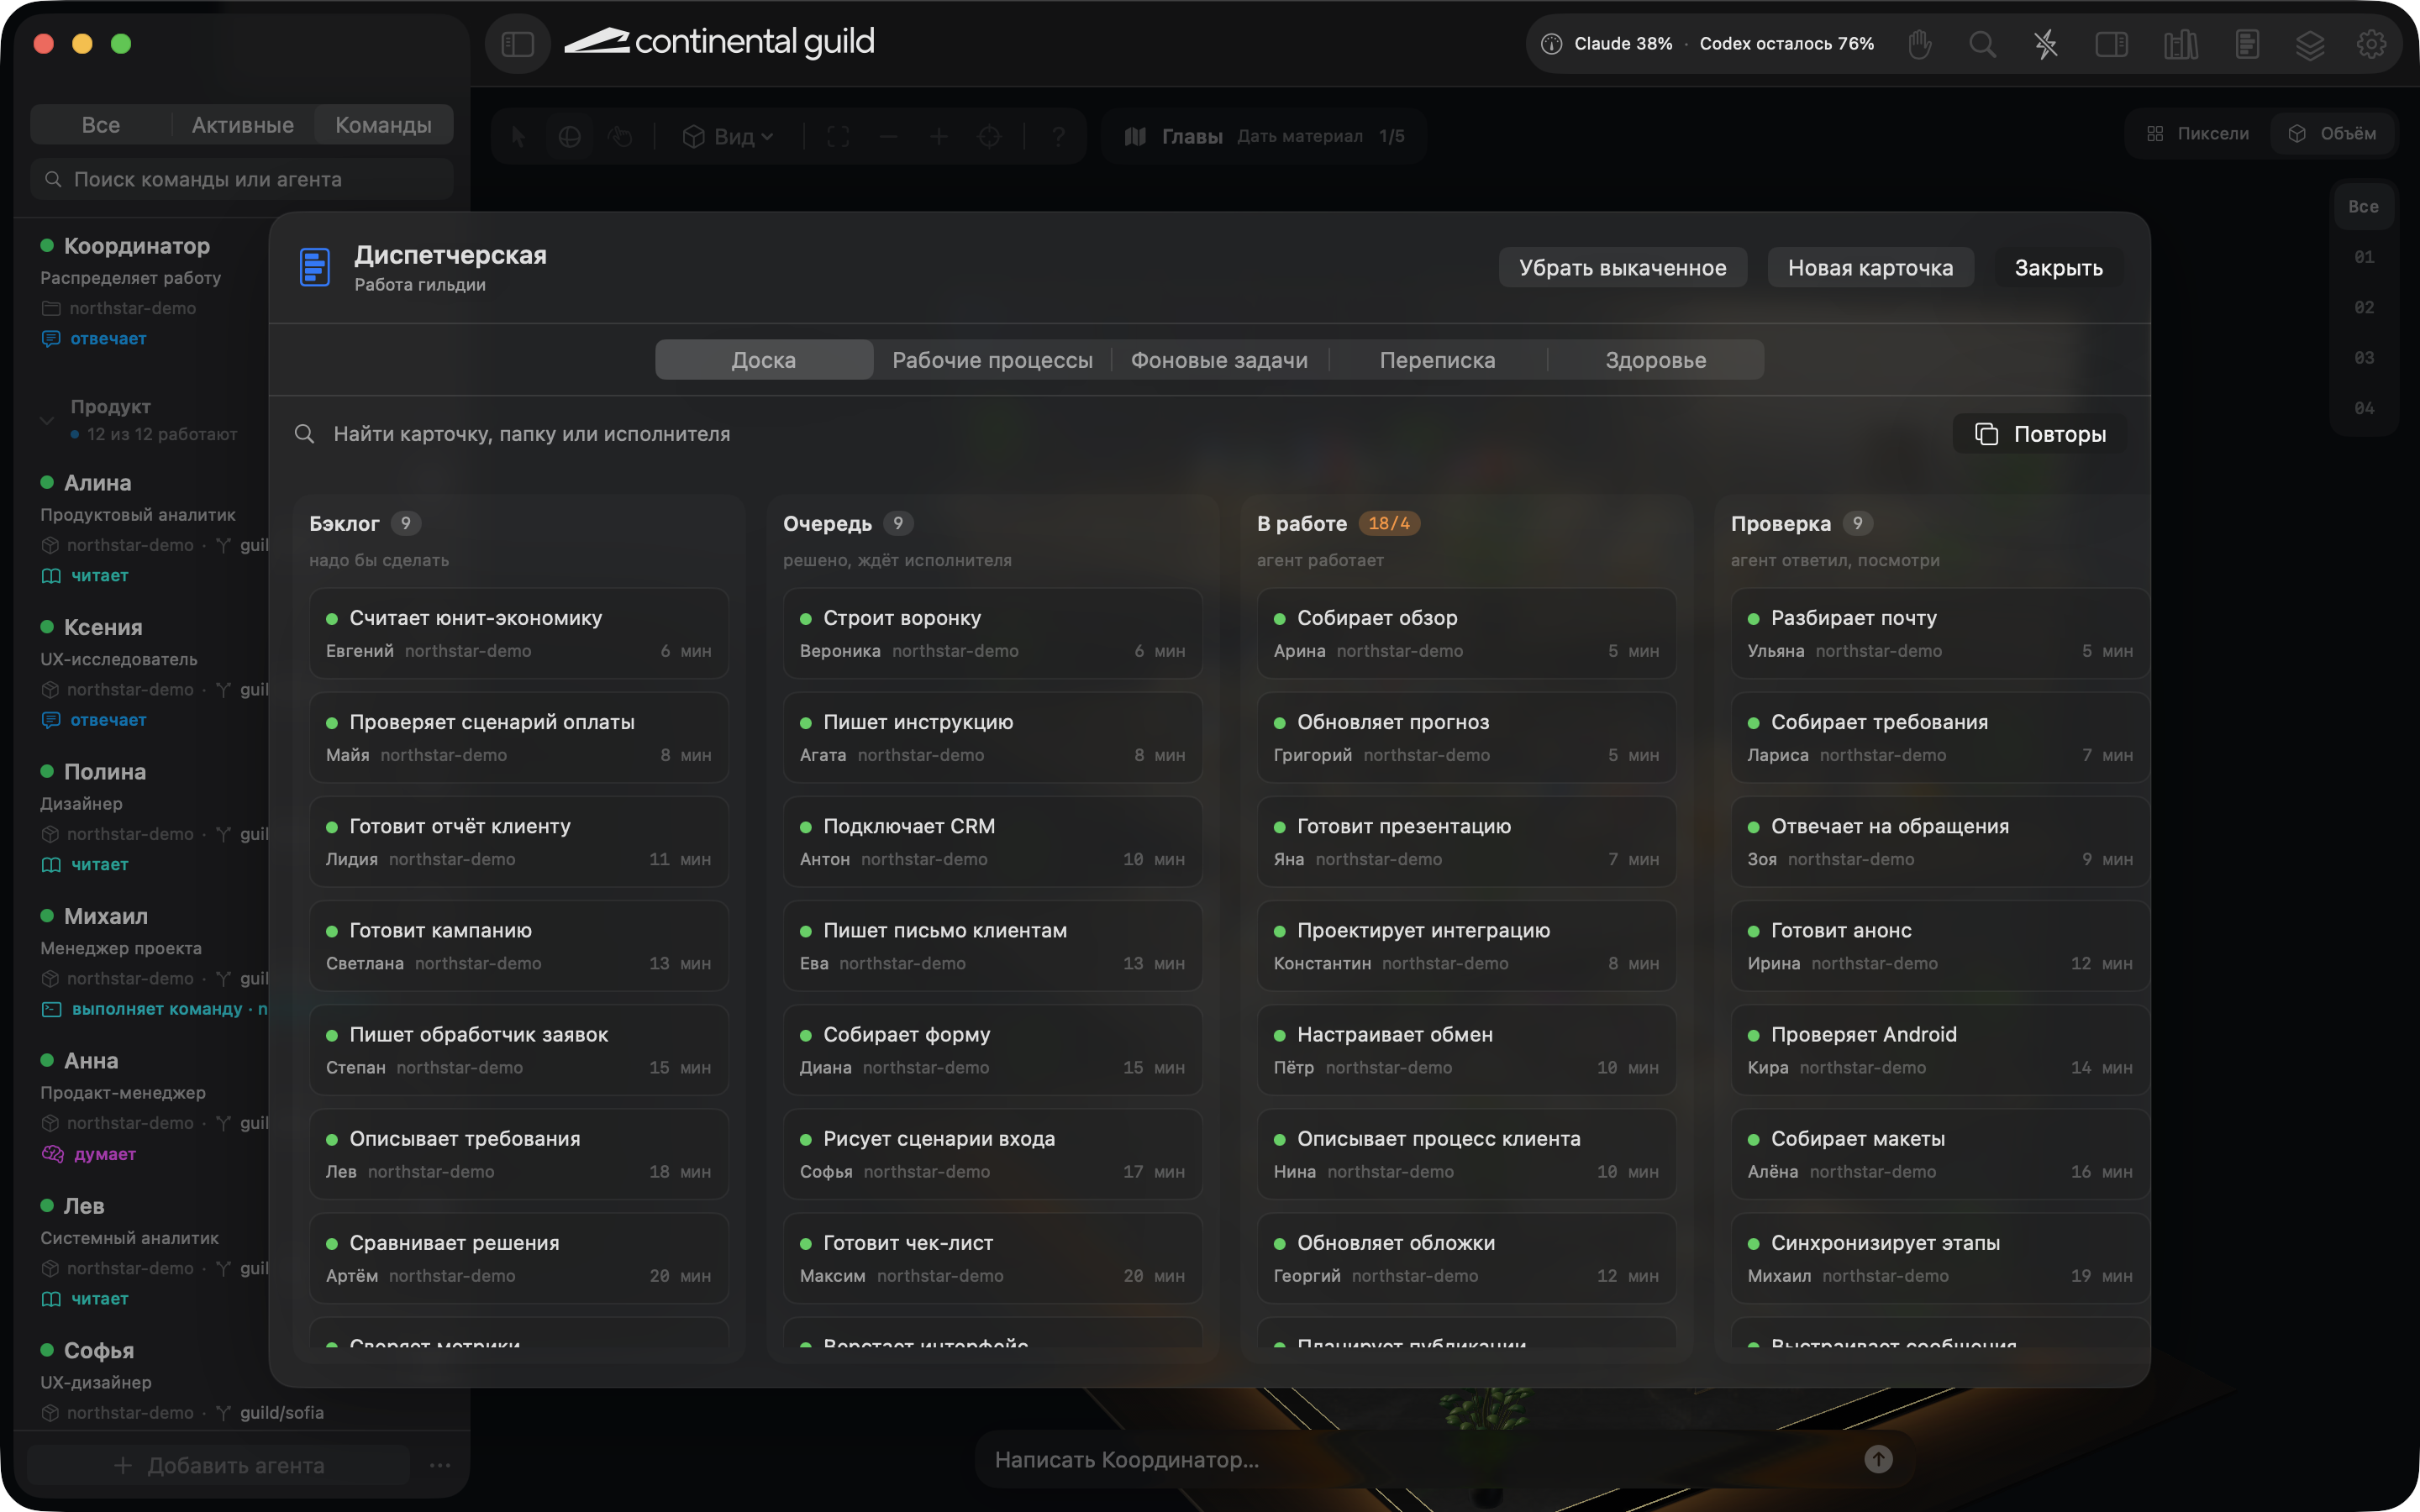Click the send arrow in message field

click(1878, 1459)
